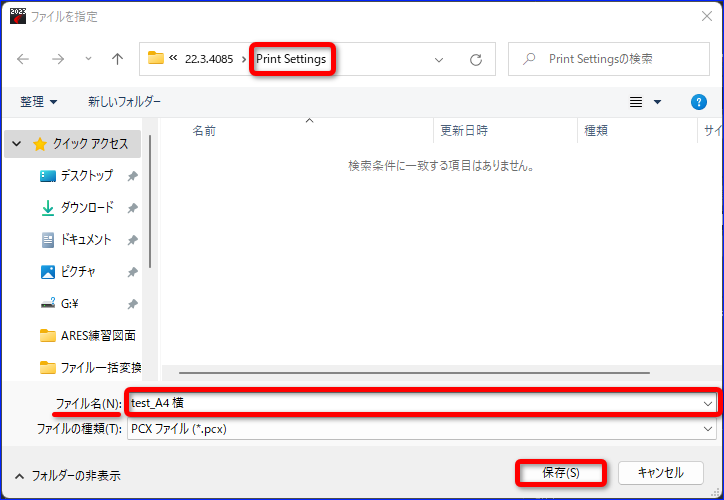Click the horizontal scrollbar in file list

click(414, 373)
